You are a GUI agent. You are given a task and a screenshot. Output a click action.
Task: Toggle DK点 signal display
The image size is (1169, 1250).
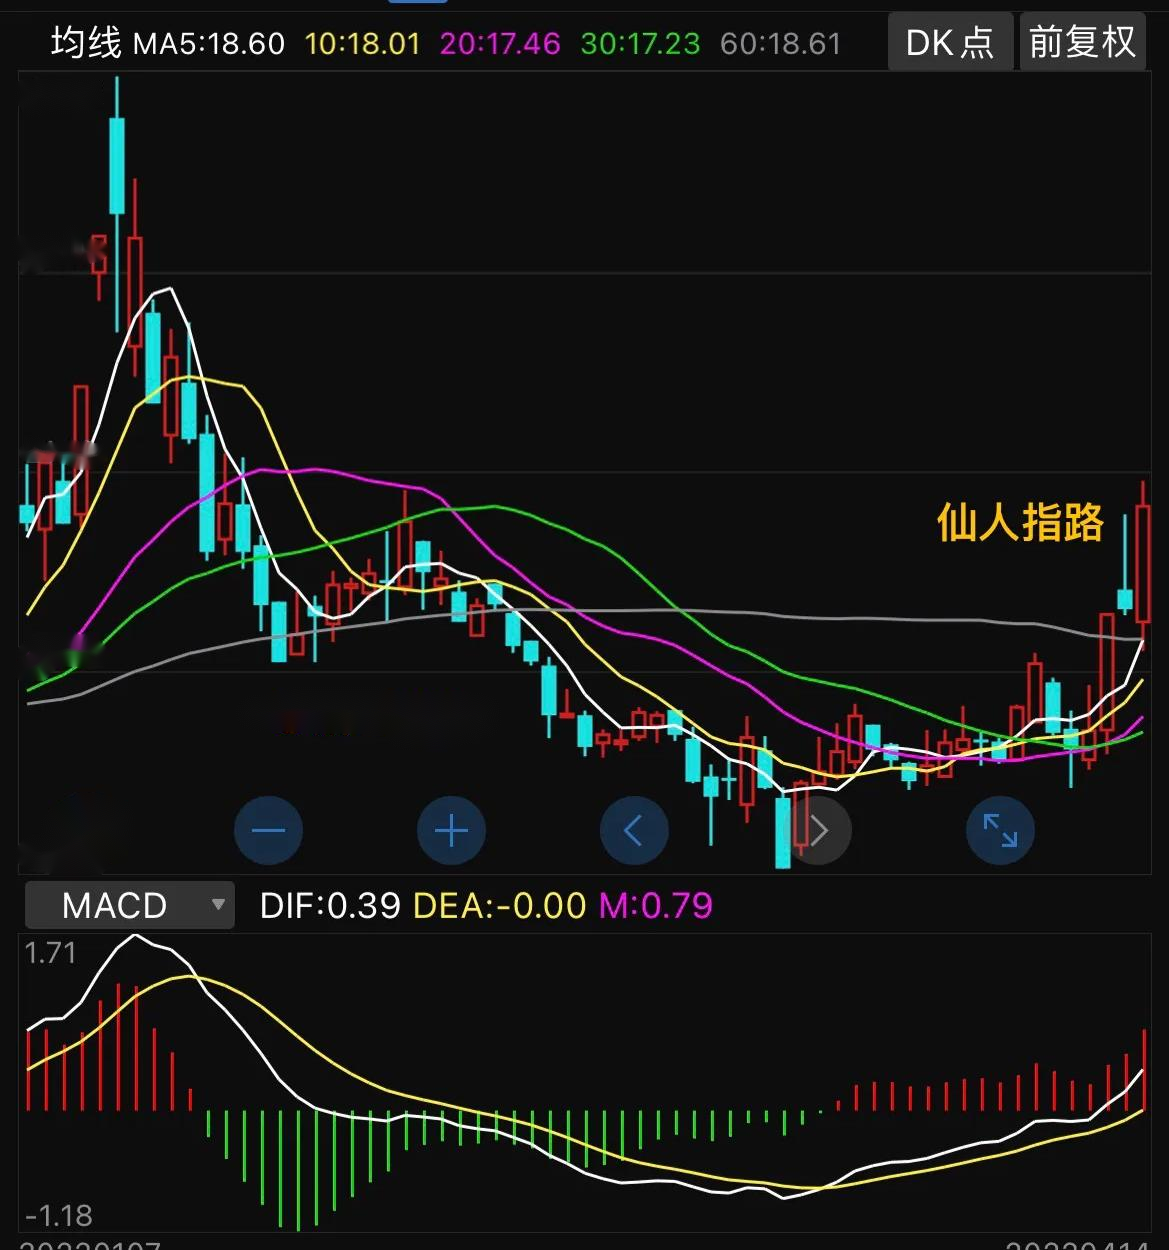pos(949,42)
